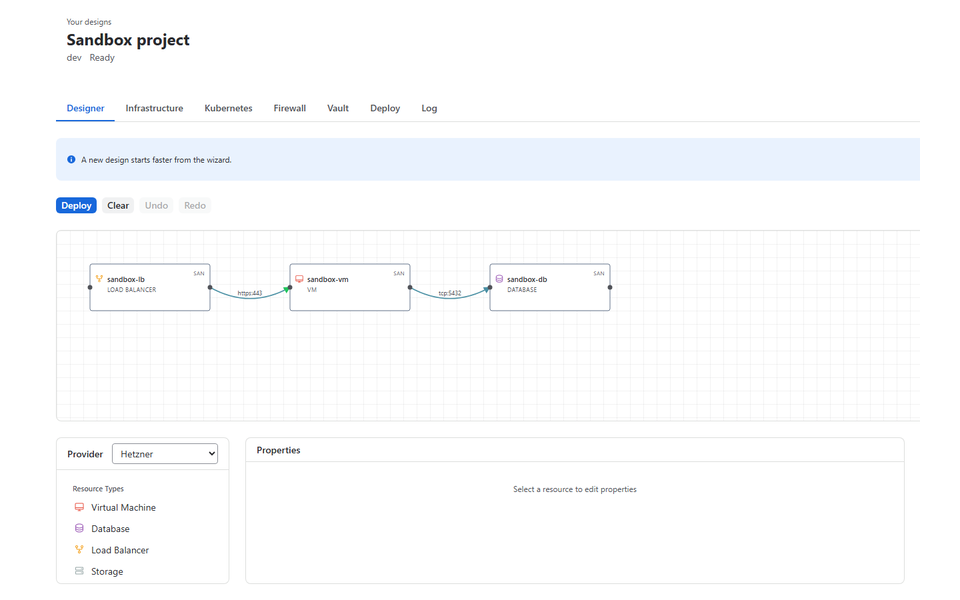Click the database icon on sandbox-db node

click(499, 279)
